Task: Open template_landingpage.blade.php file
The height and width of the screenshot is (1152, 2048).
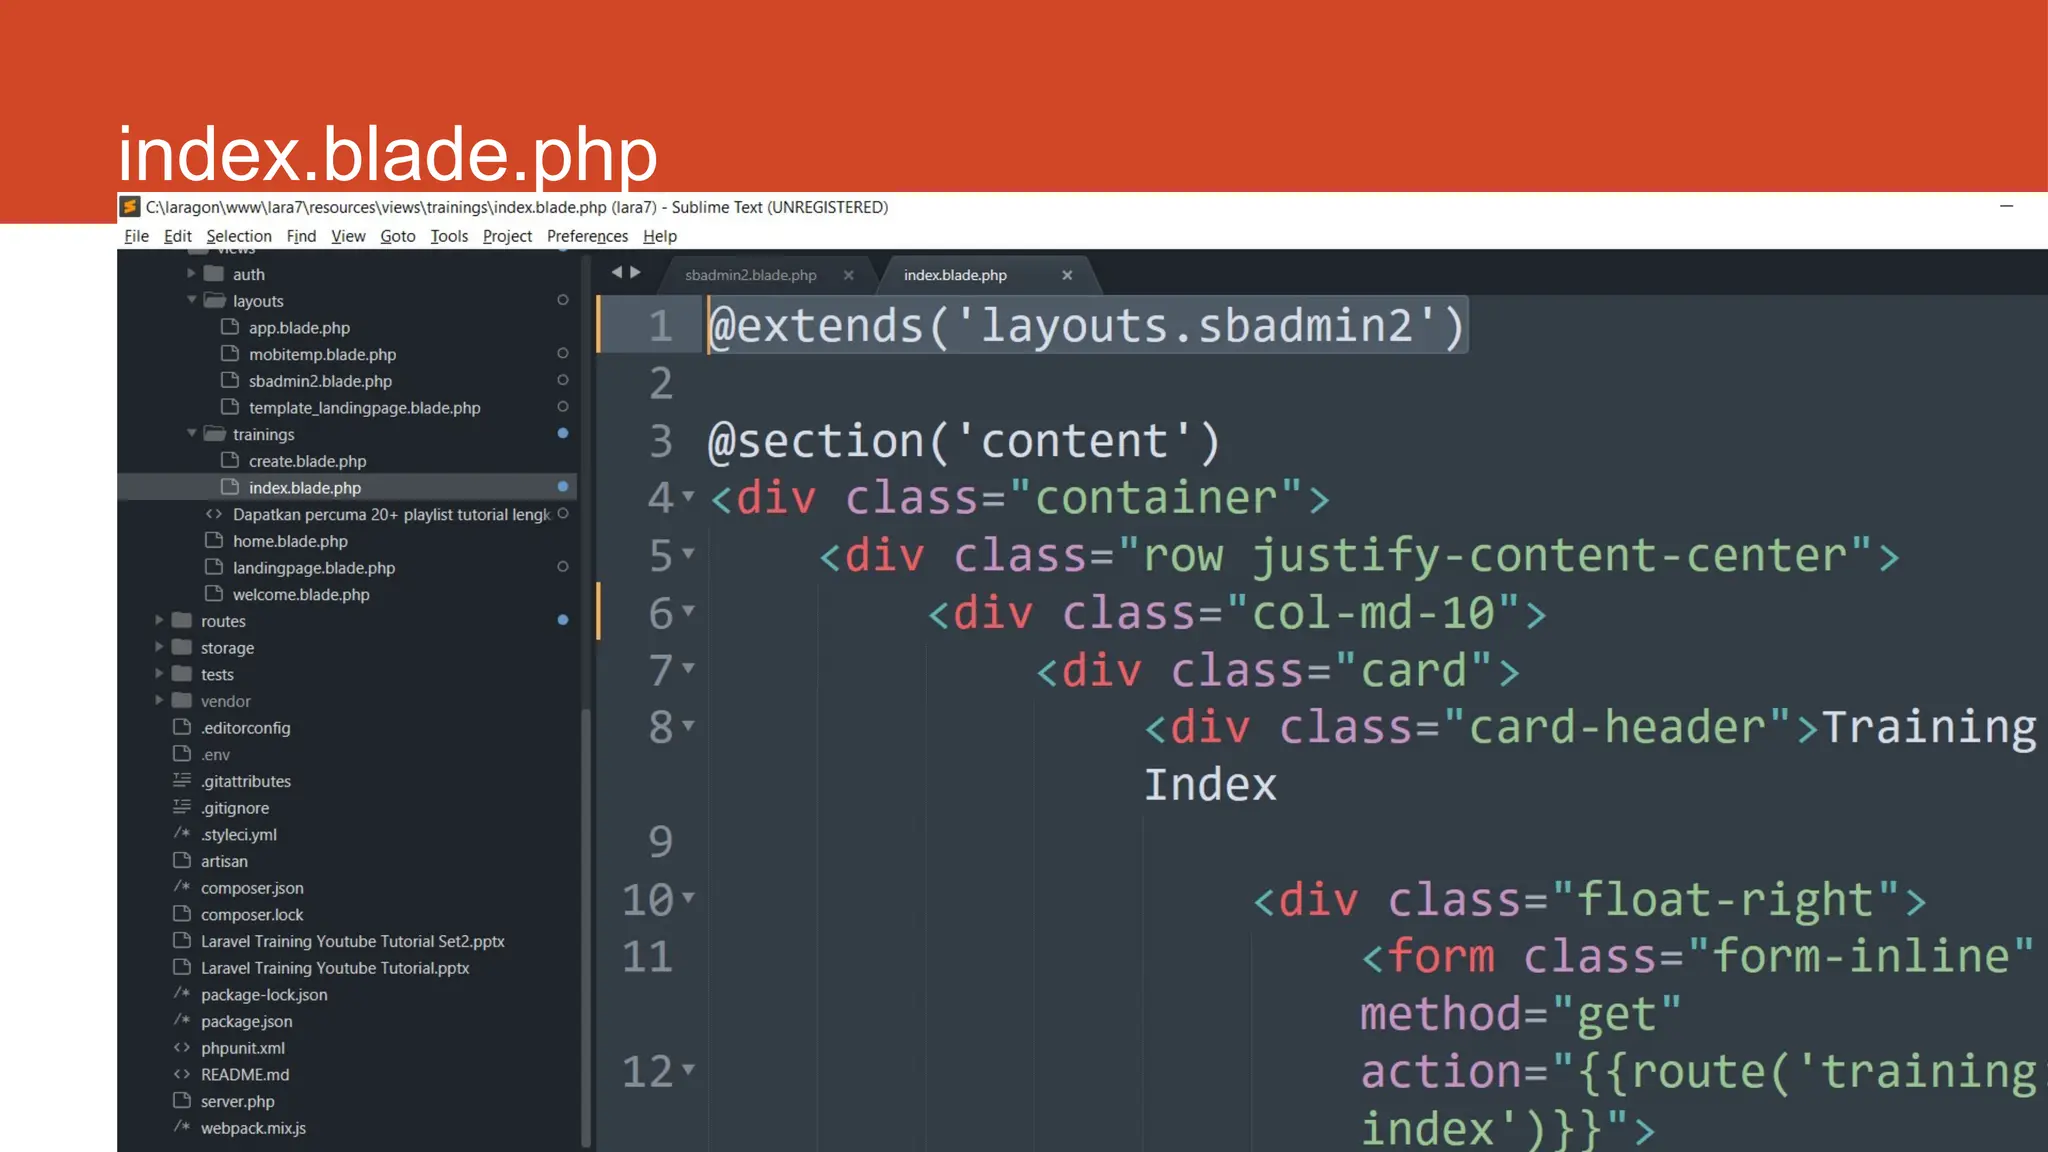Action: tap(364, 408)
